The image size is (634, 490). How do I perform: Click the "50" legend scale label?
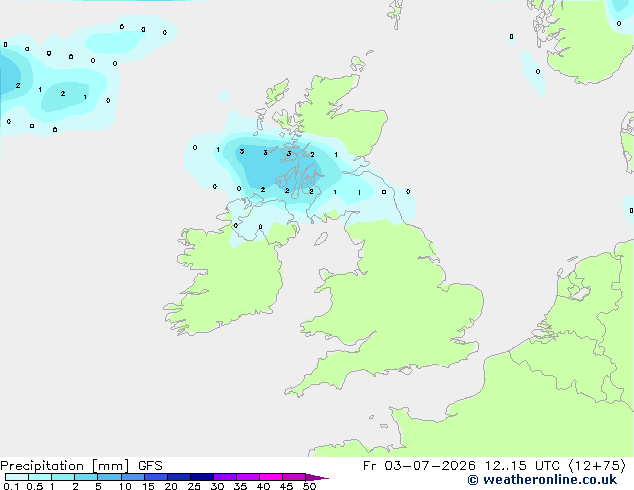309,486
